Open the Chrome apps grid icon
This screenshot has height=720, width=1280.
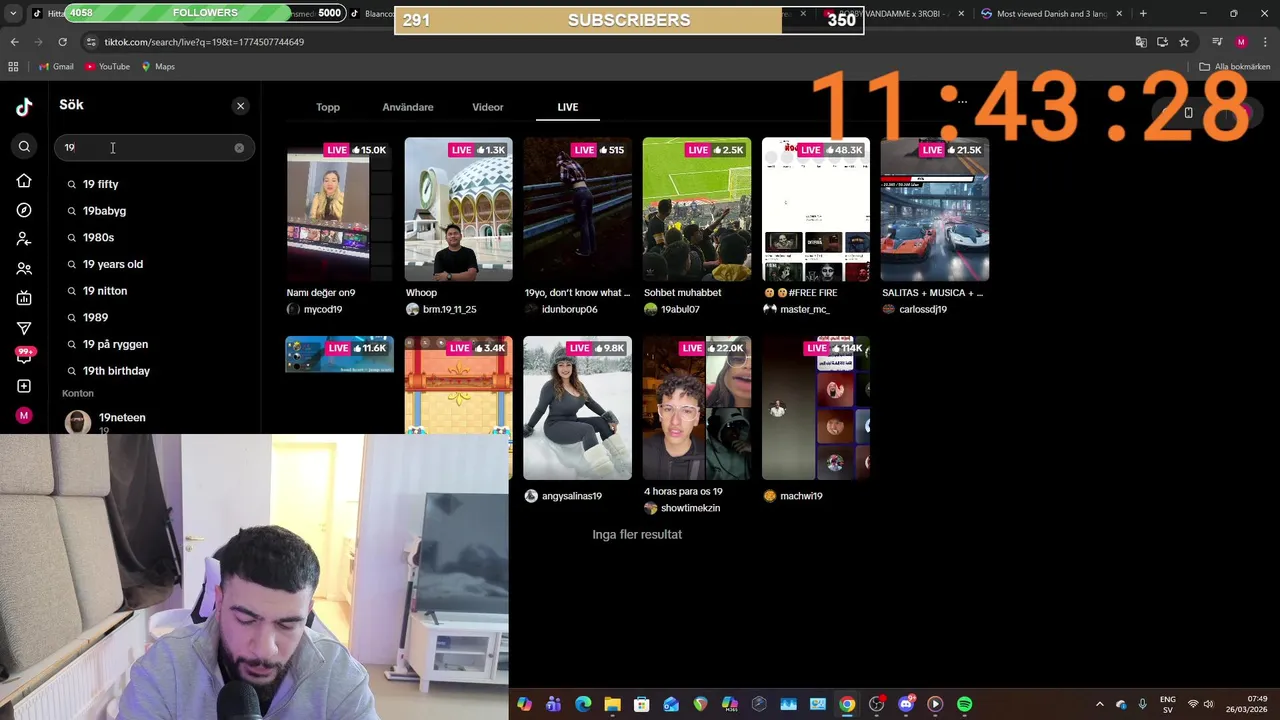tap(13, 67)
